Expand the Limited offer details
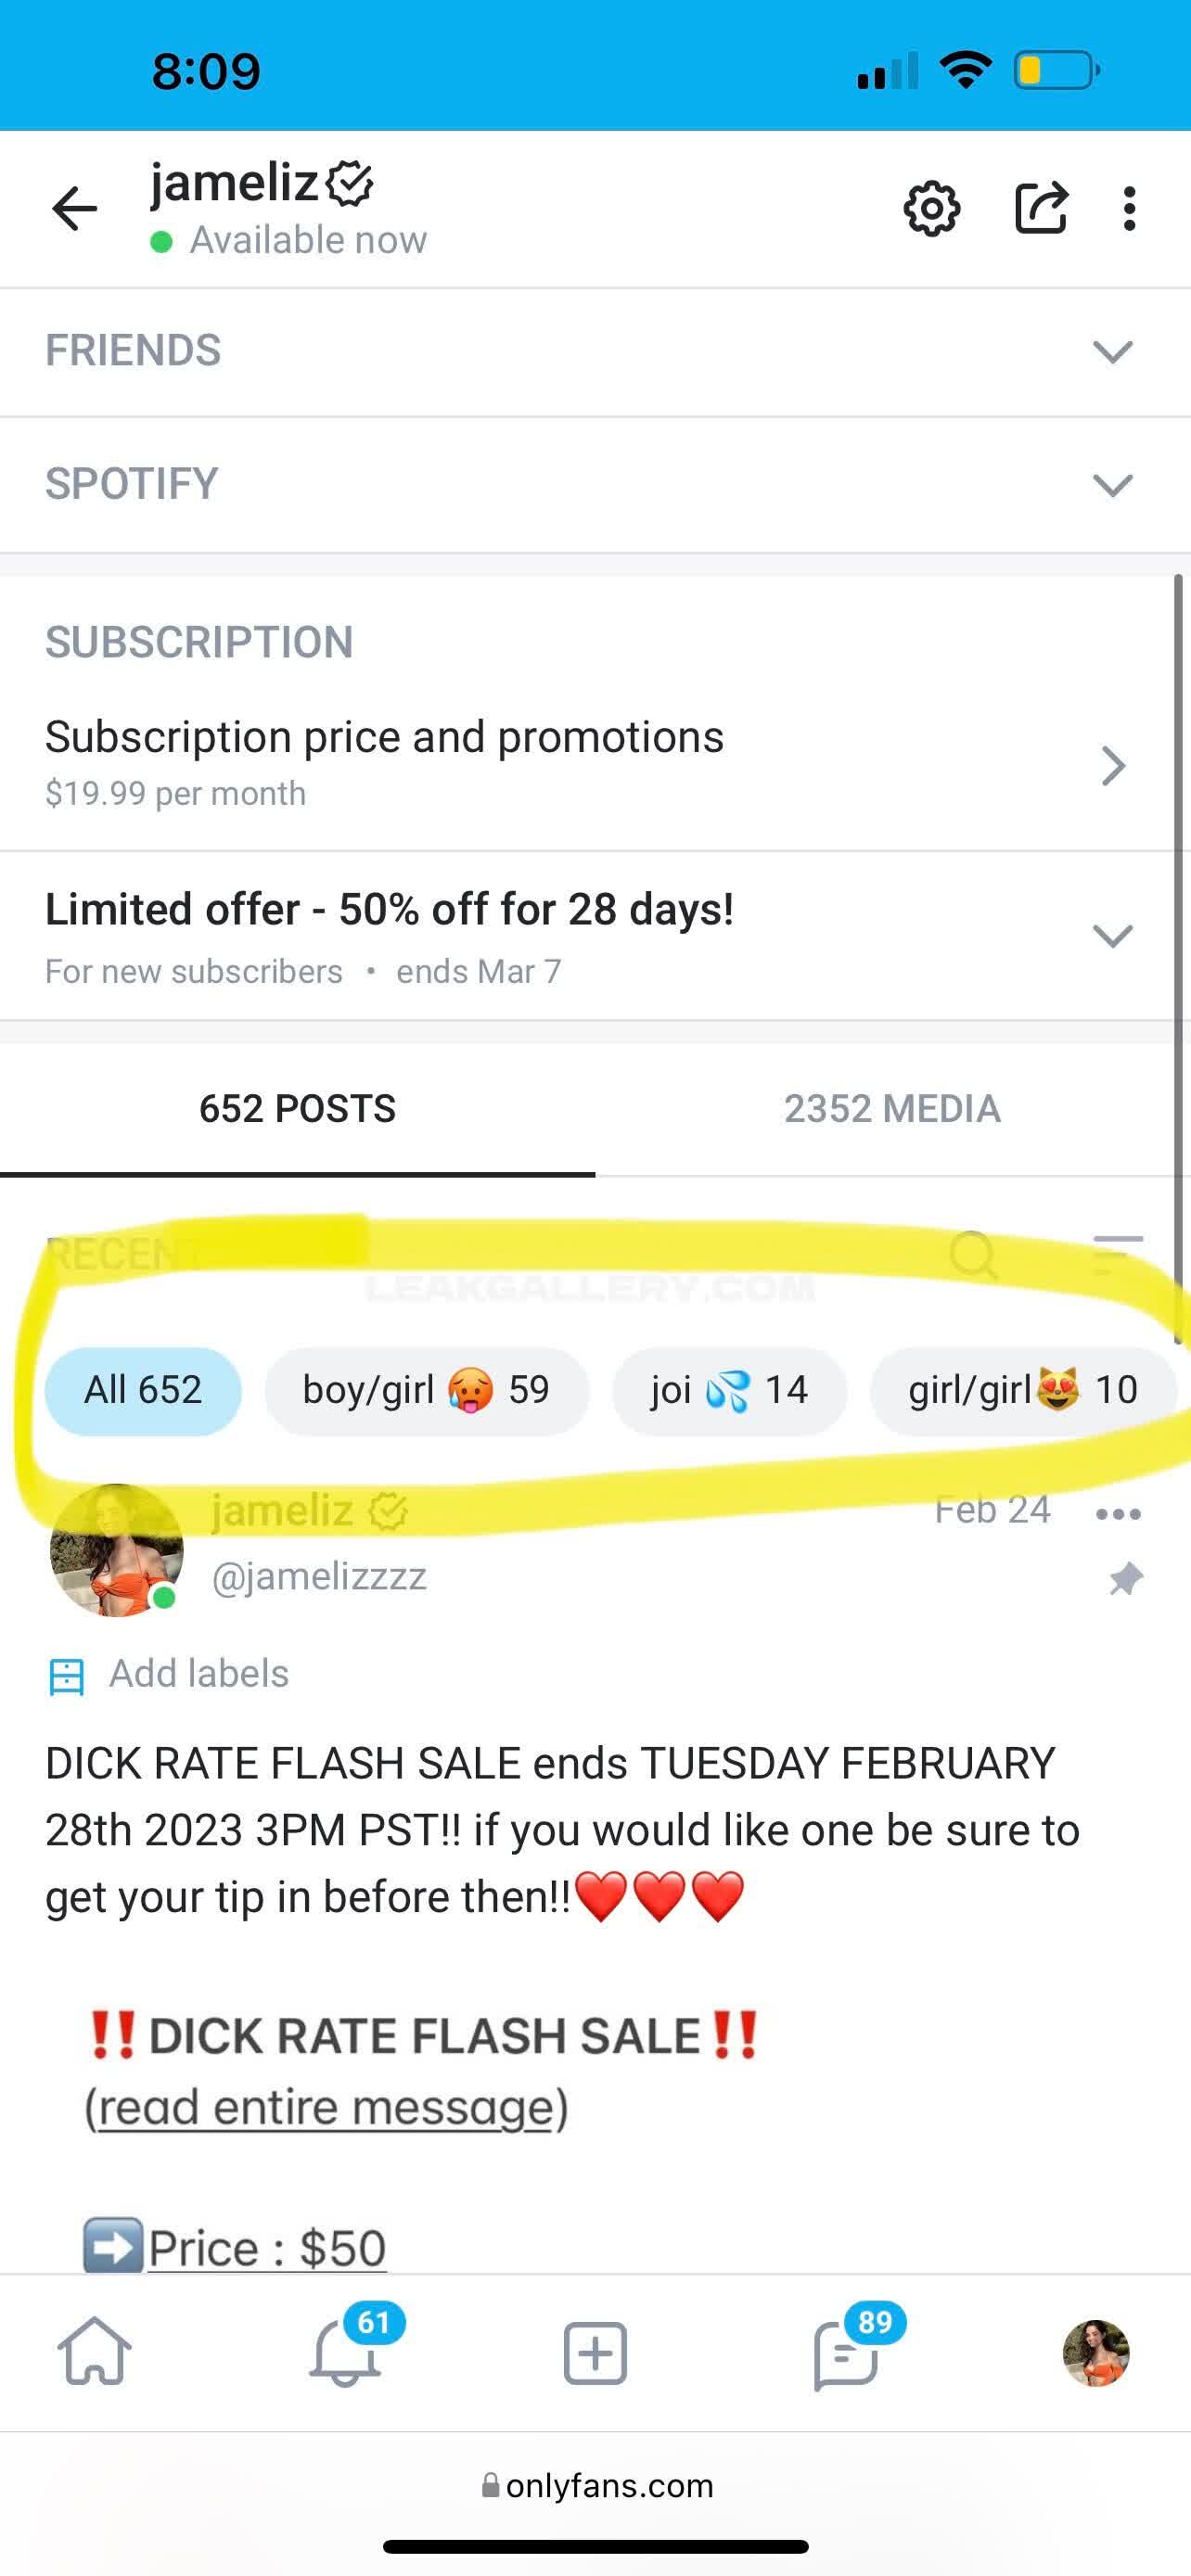This screenshot has height=2576, width=1191. click(x=1112, y=936)
